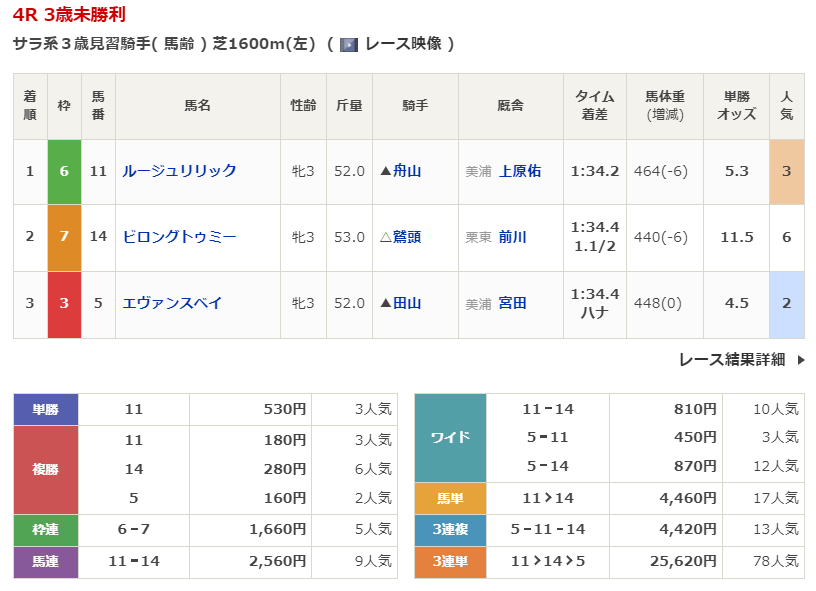Select the 3連単 payout label
This screenshot has width=816, height=591.
click(450, 561)
